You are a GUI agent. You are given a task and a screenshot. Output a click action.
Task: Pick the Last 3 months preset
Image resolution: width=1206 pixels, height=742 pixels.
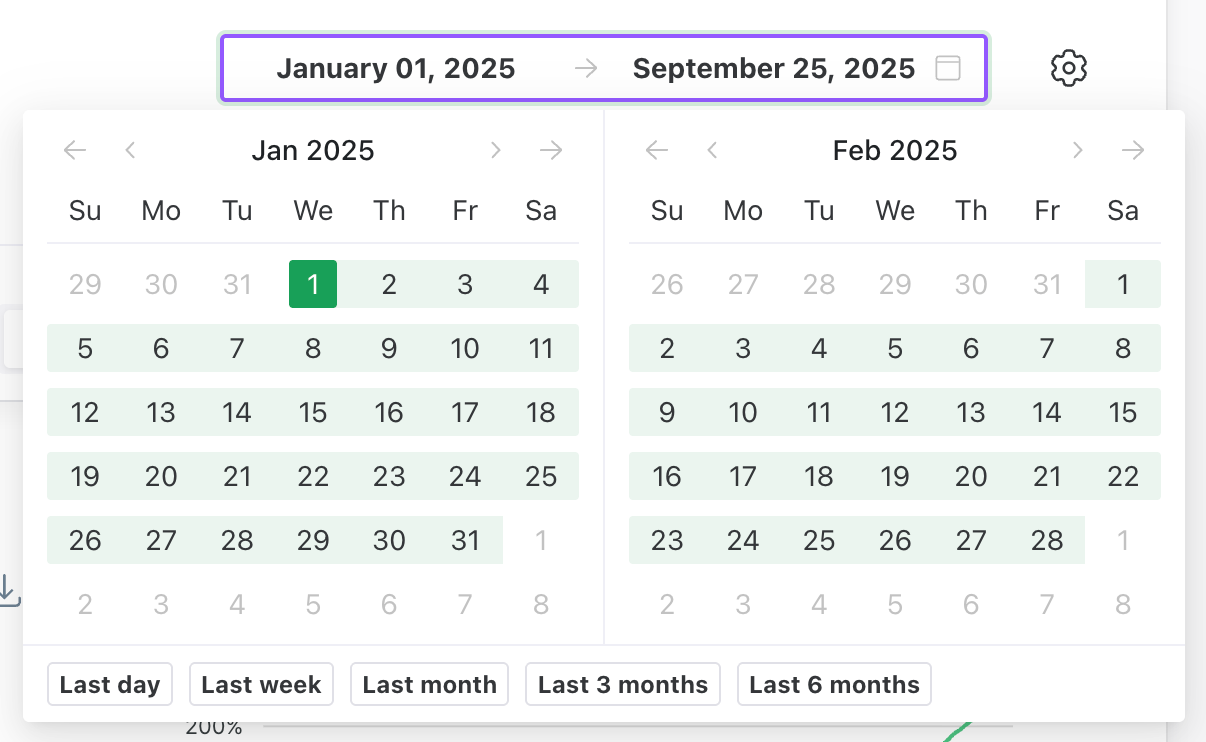click(622, 685)
